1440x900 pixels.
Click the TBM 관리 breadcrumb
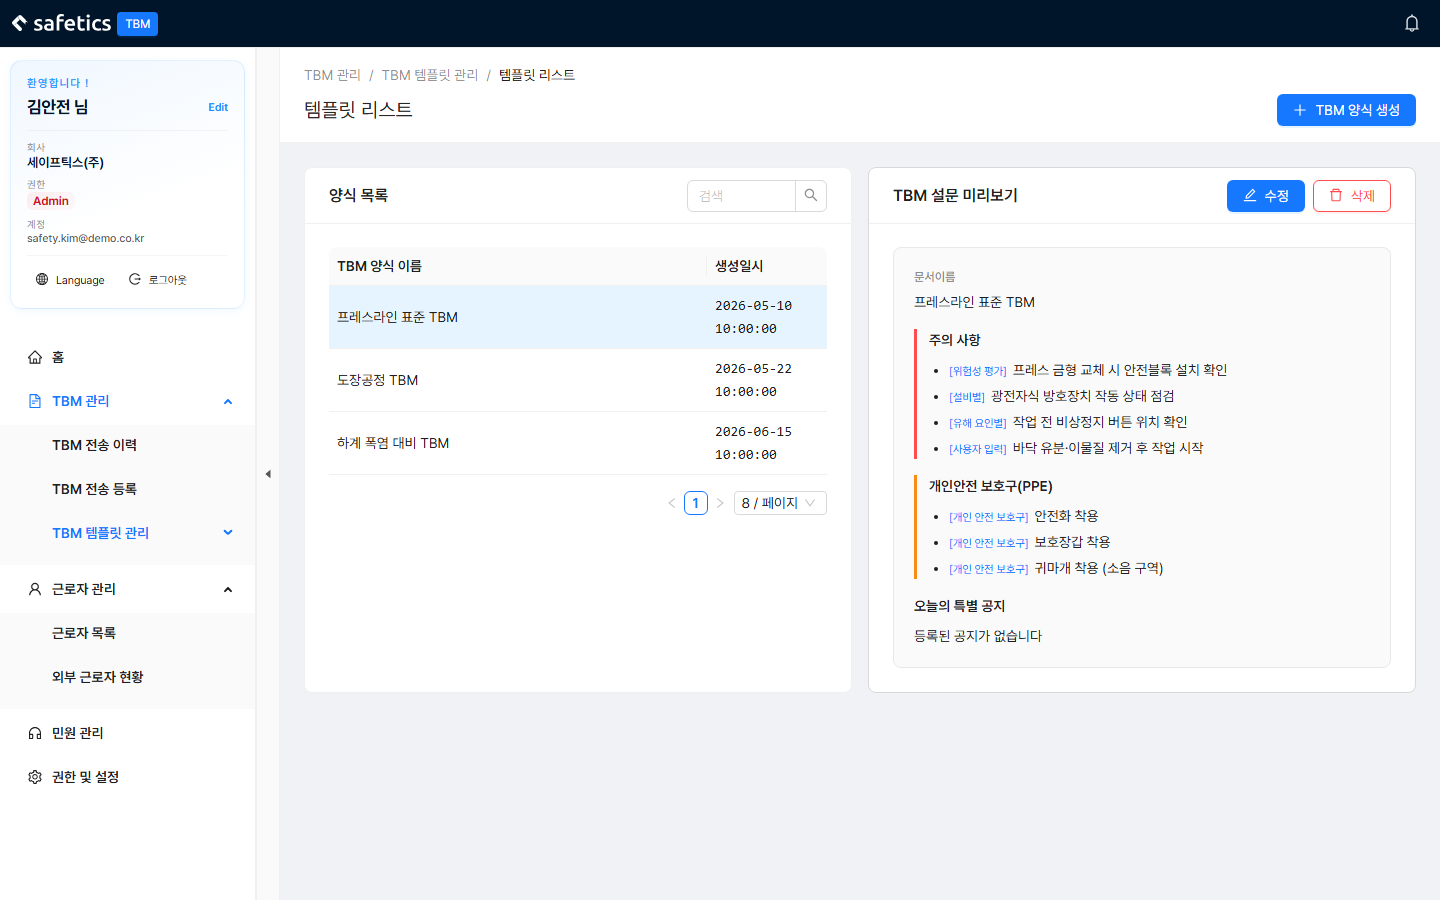tap(332, 75)
